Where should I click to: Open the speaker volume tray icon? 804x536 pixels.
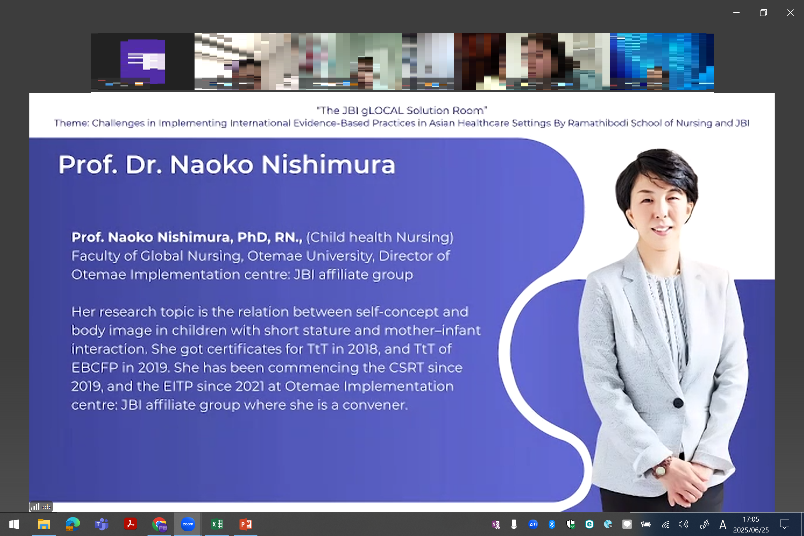point(684,524)
